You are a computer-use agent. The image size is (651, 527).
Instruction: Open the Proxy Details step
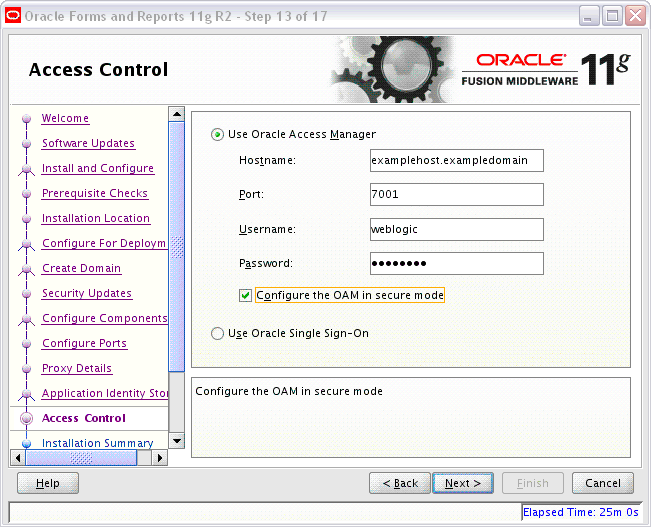[77, 368]
